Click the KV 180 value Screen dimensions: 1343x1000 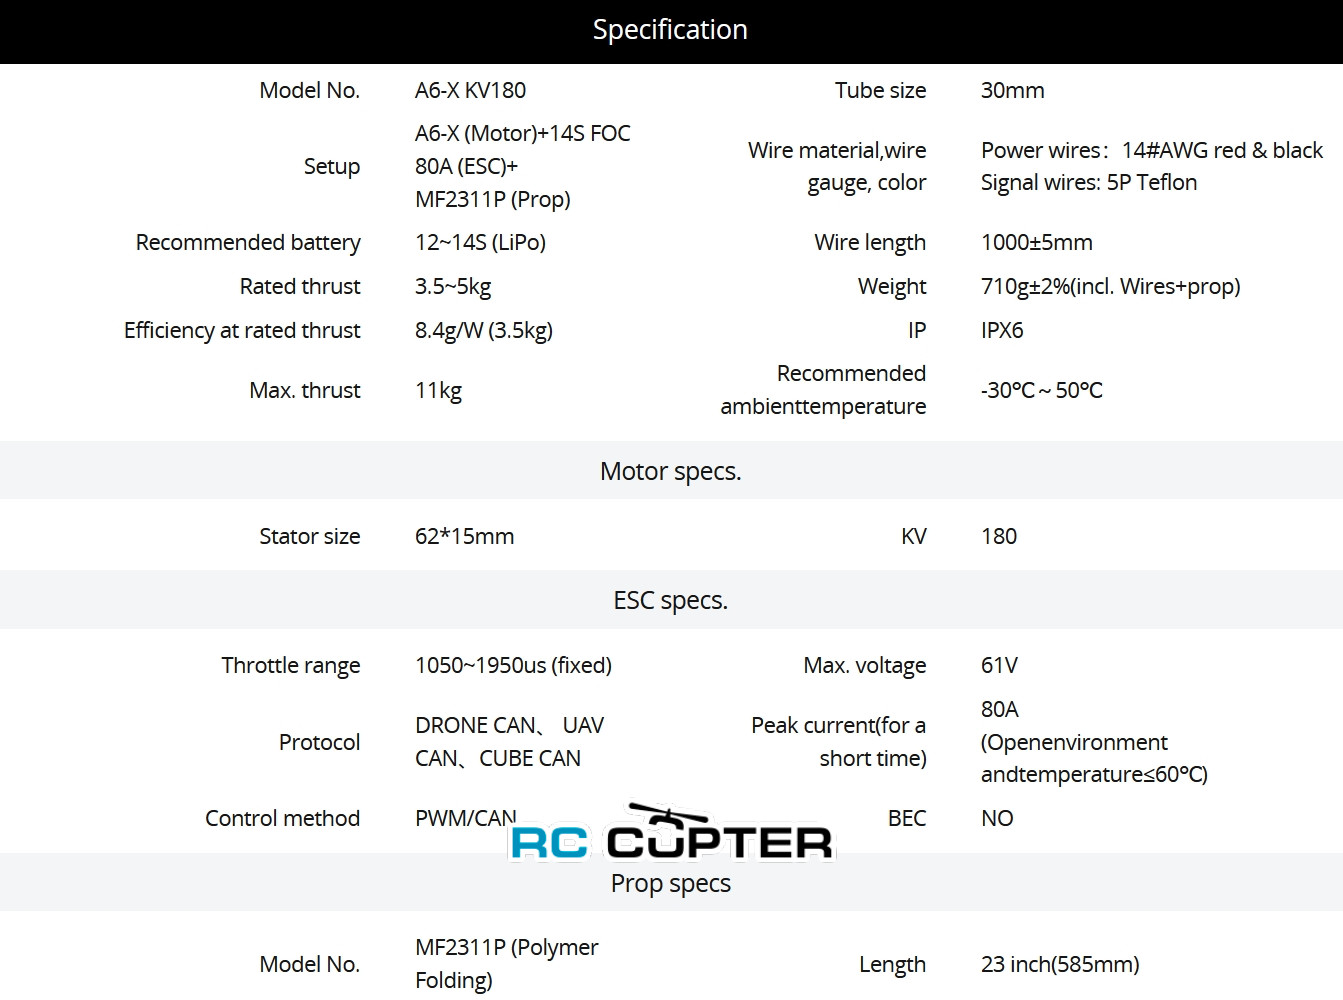[999, 536]
